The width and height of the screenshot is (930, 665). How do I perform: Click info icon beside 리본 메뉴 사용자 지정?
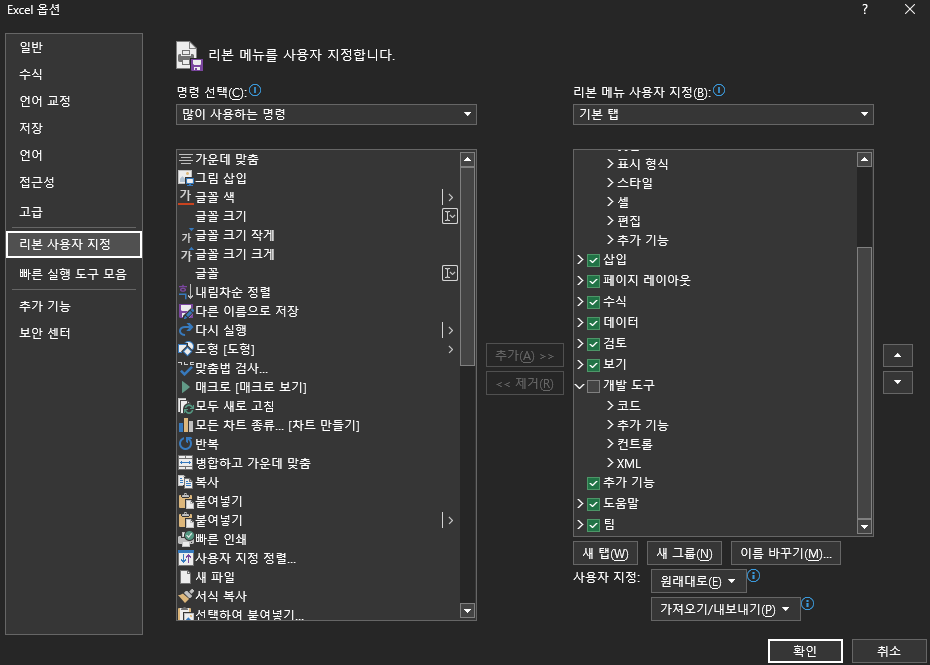pyautogui.click(x=719, y=90)
